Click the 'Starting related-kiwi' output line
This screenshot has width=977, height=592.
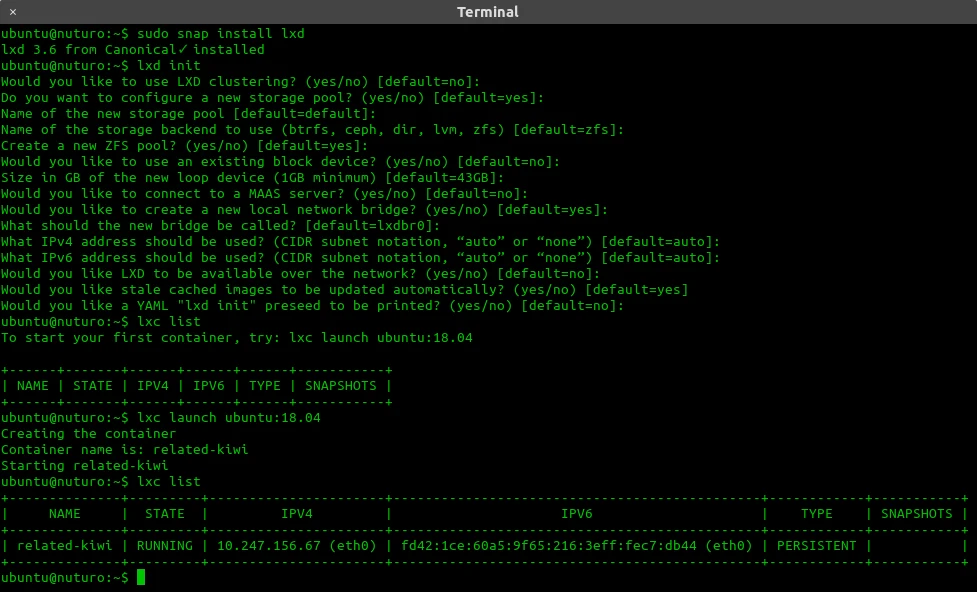[85, 465]
